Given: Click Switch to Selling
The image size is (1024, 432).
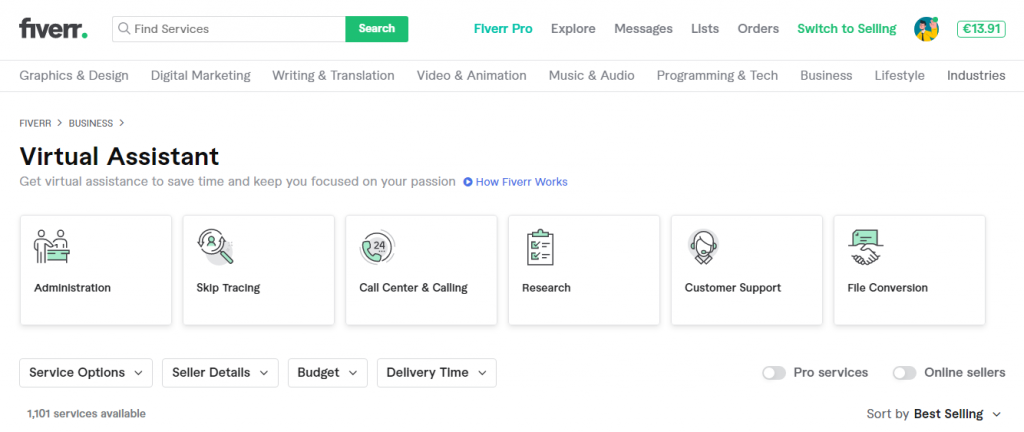Looking at the screenshot, I should coord(846,29).
